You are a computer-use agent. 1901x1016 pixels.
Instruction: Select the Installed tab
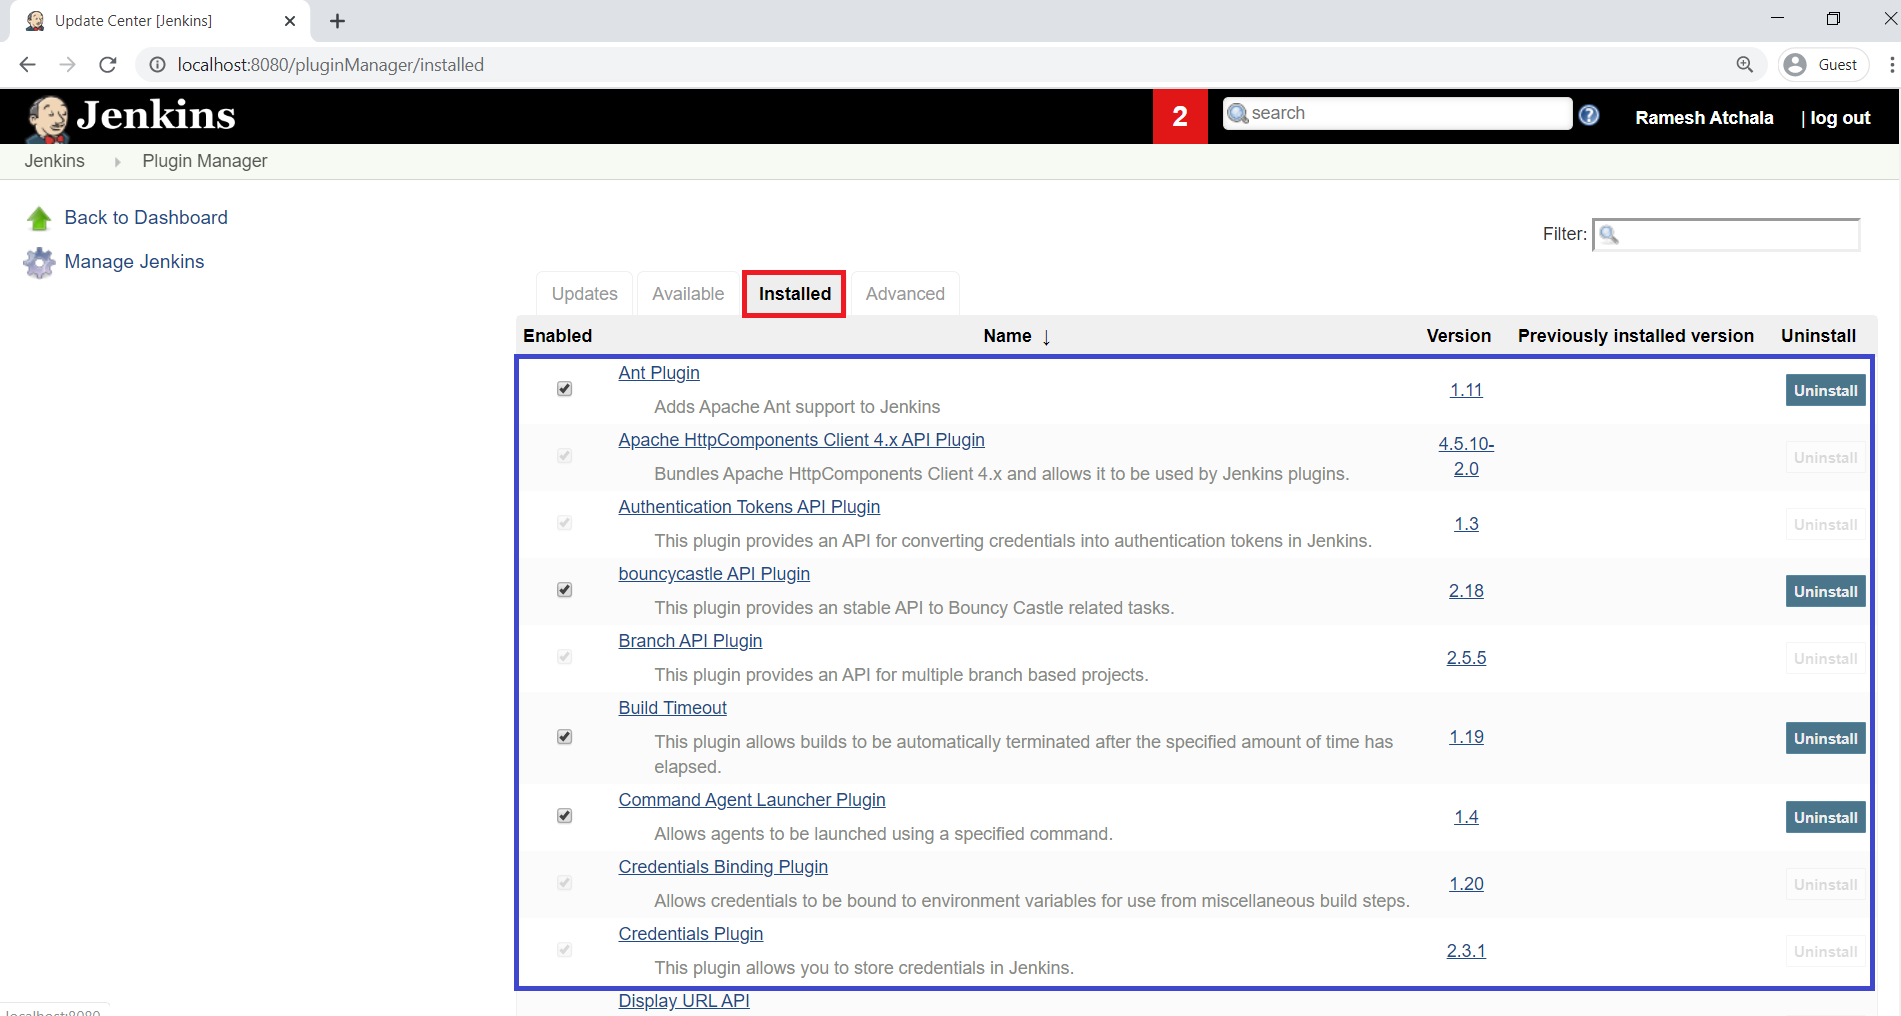point(795,294)
